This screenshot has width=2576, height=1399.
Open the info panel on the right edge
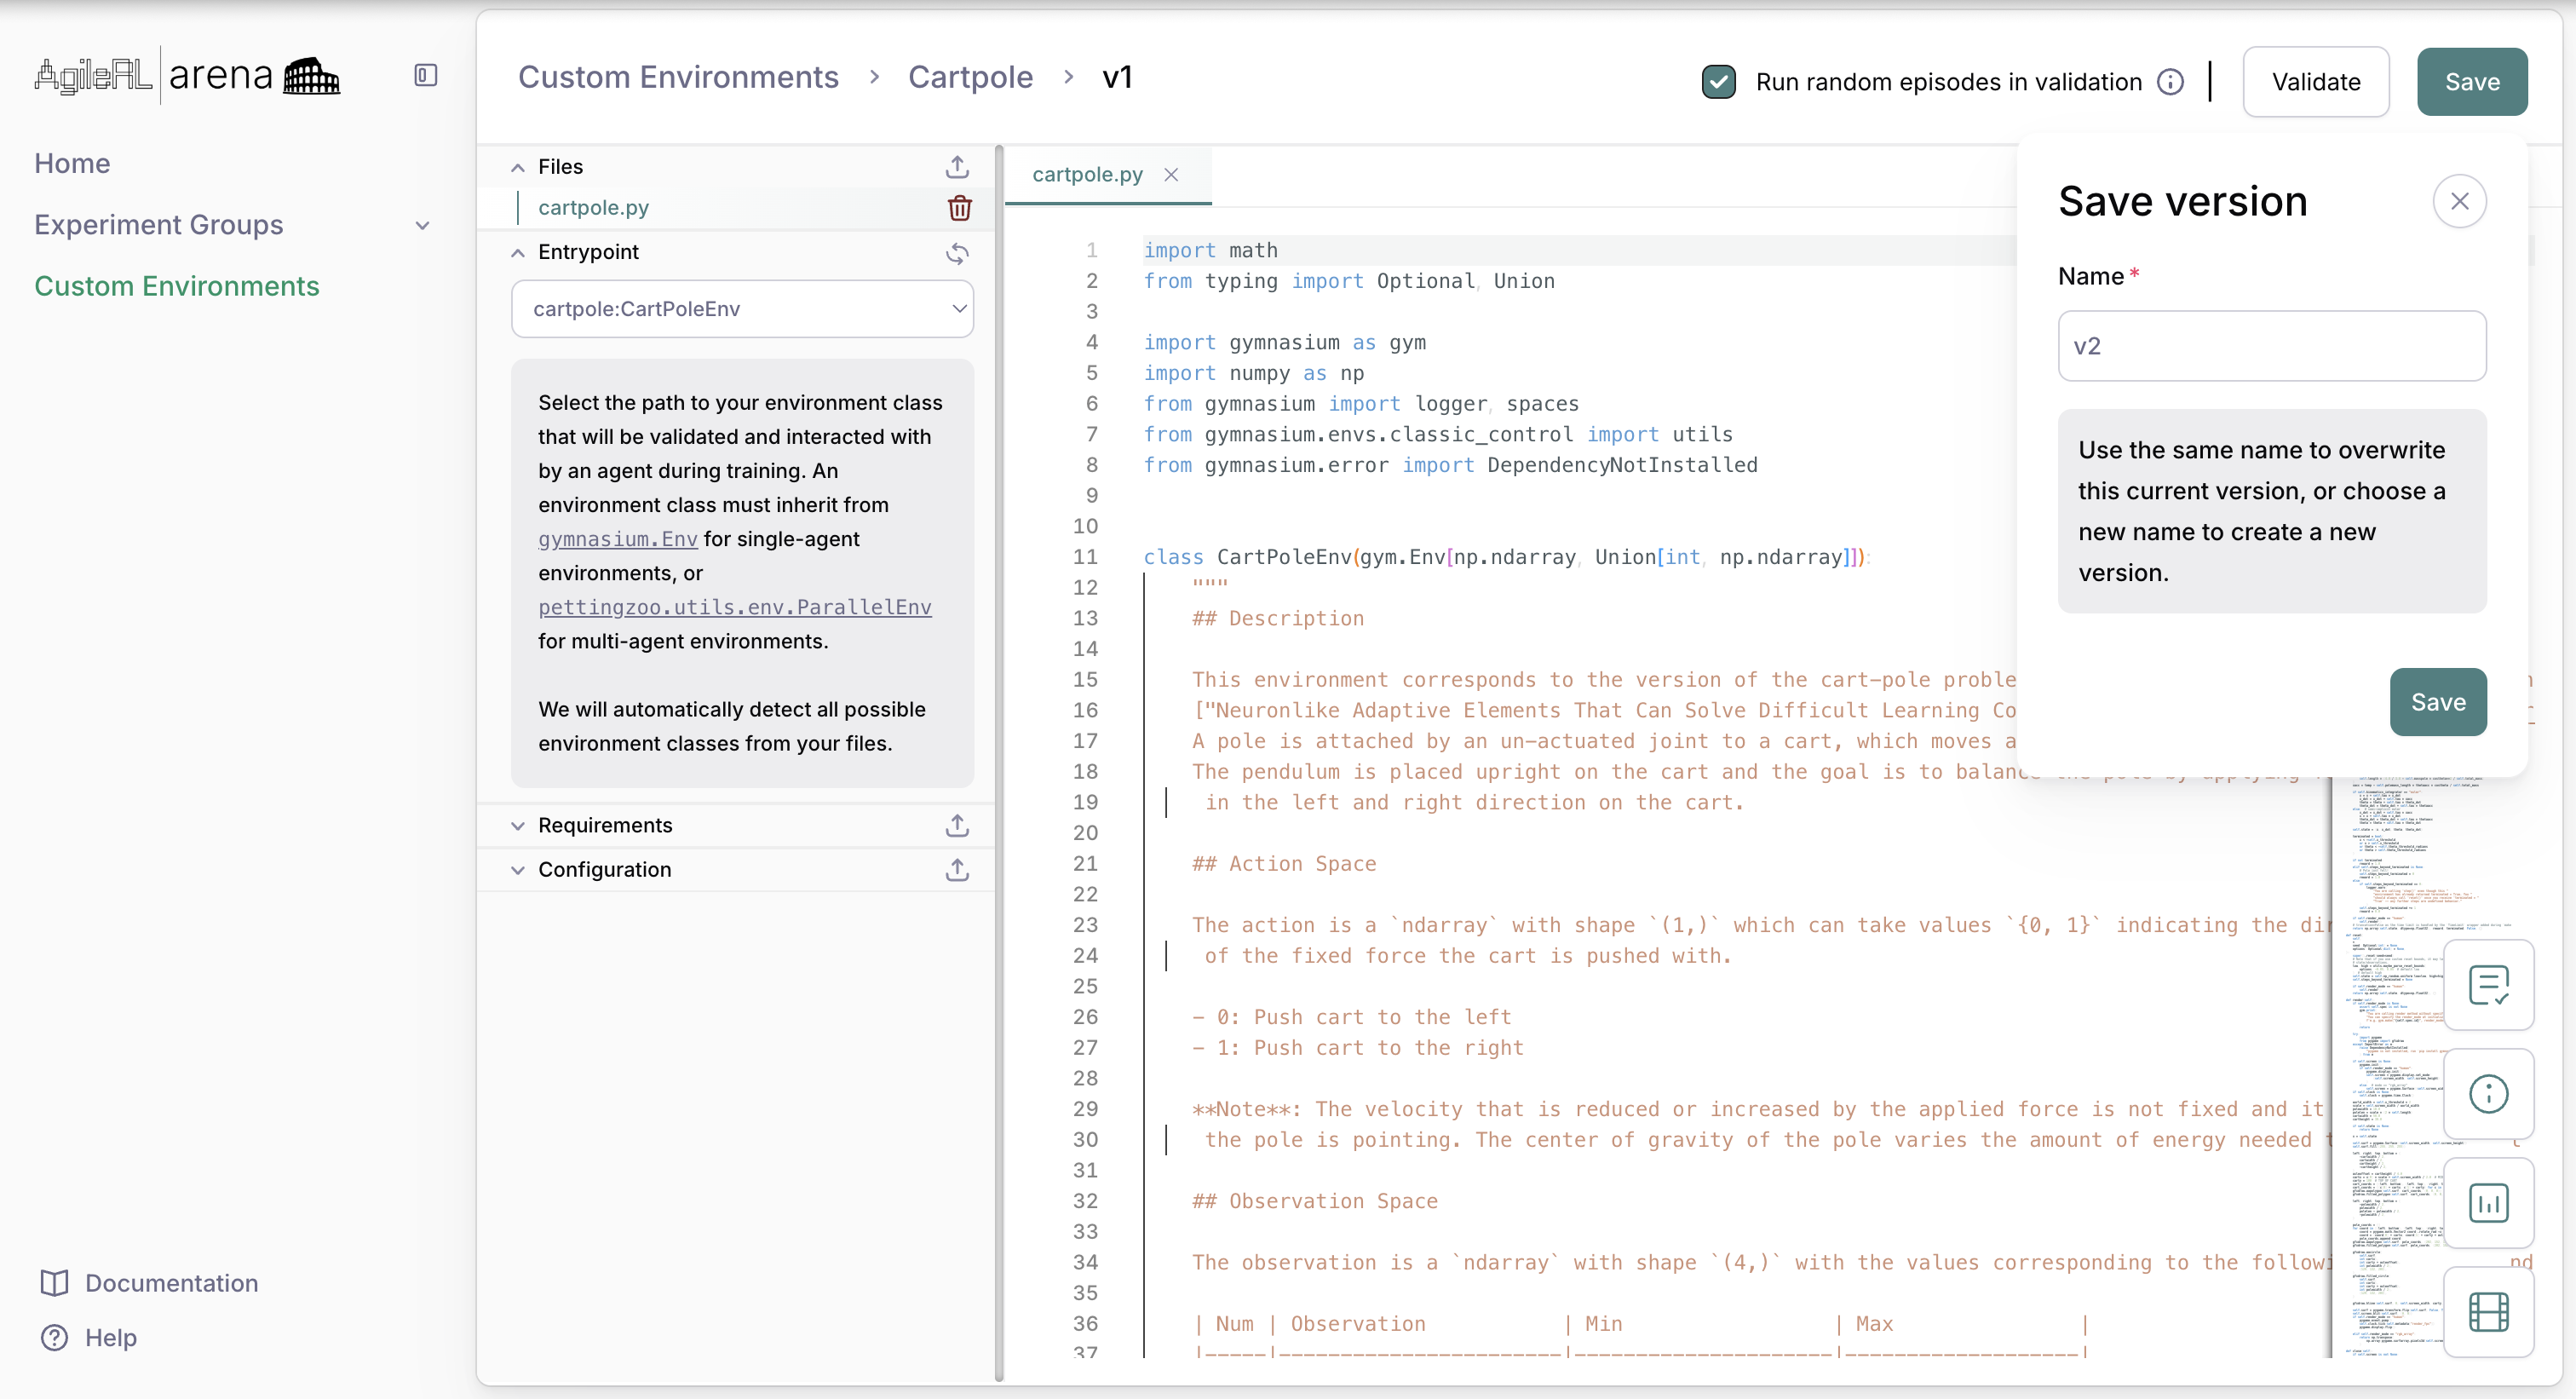click(x=2490, y=1094)
